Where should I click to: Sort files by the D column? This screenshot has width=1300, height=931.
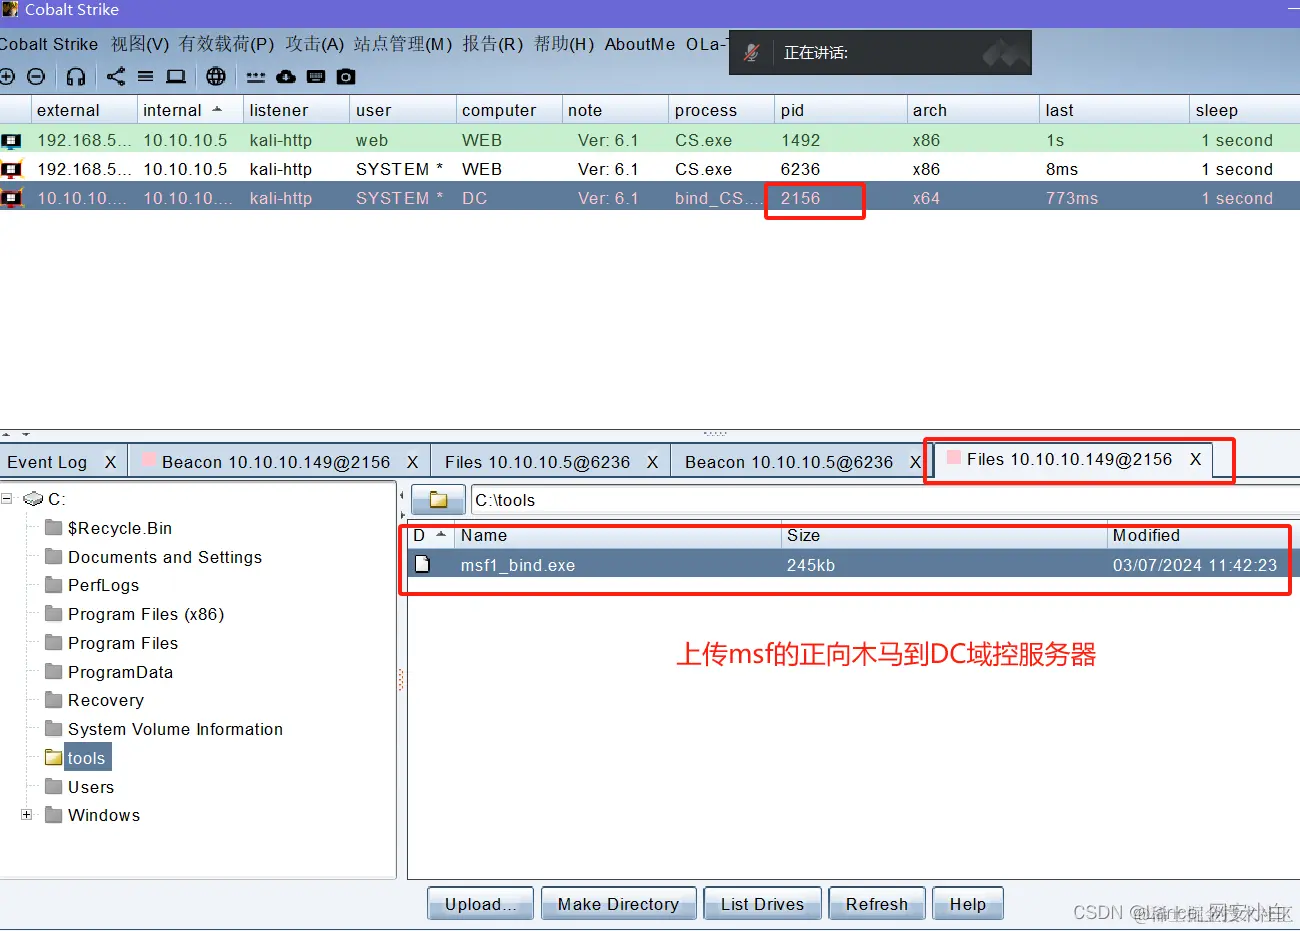point(430,536)
